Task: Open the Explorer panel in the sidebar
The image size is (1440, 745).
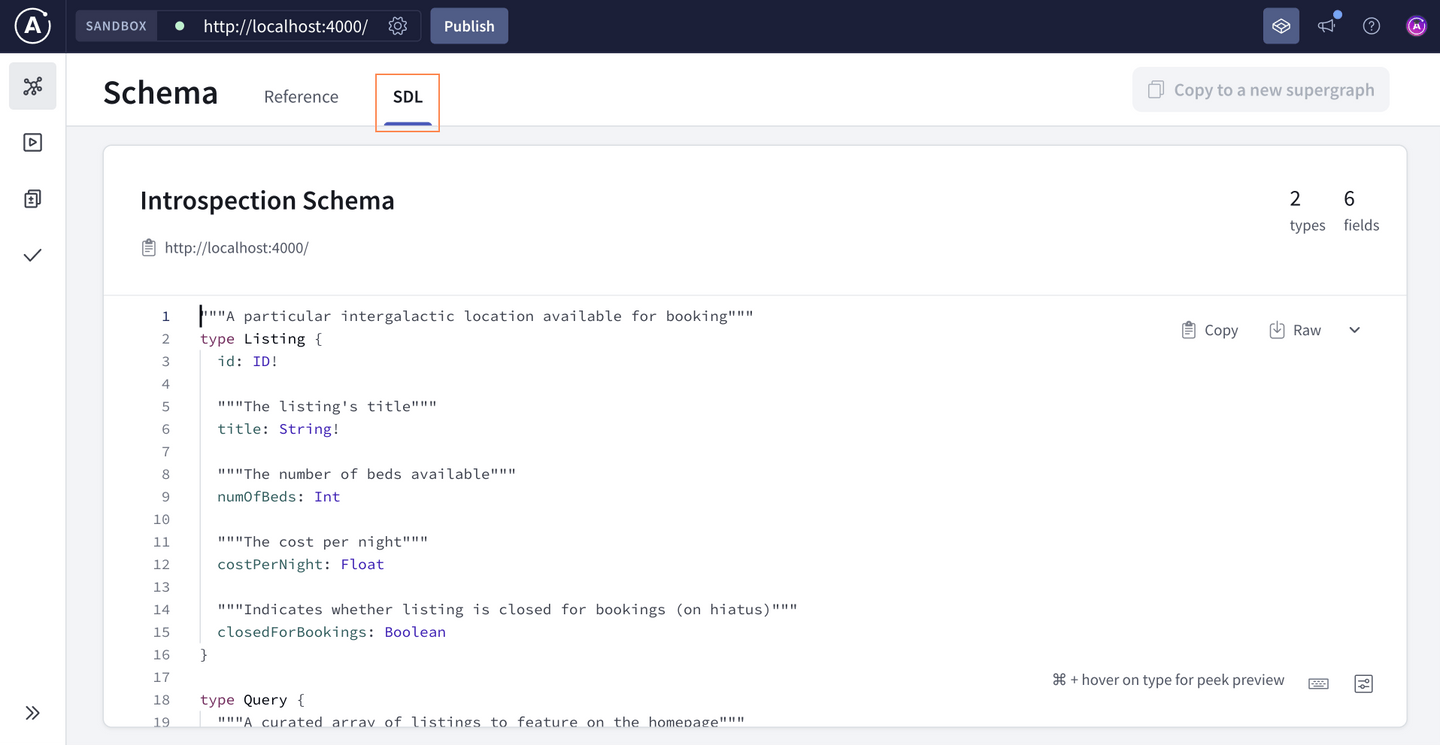Action: pyautogui.click(x=31, y=141)
